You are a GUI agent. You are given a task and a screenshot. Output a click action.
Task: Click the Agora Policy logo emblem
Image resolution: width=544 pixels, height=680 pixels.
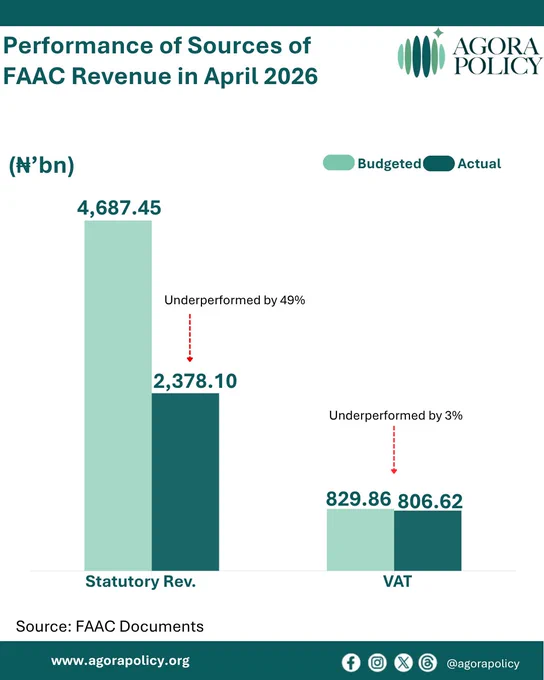[421, 54]
